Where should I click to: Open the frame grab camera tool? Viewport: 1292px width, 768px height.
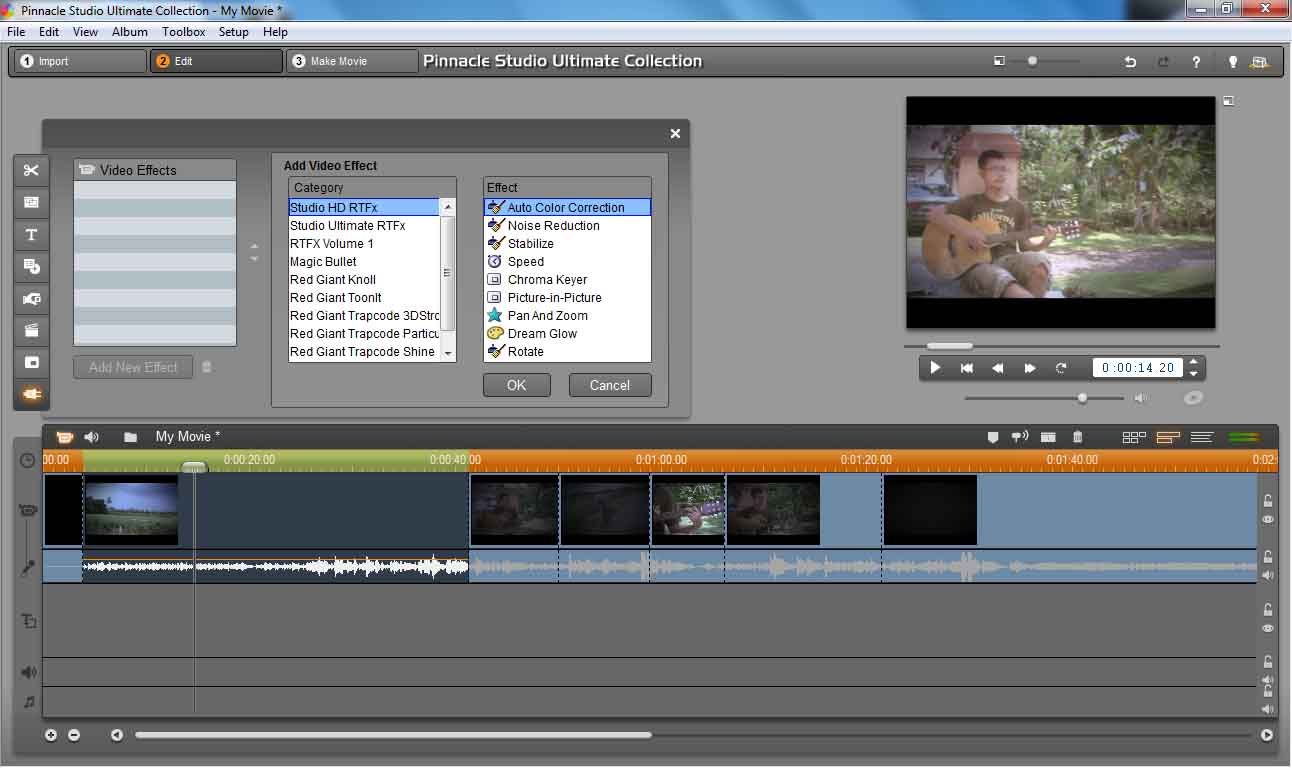(x=31, y=299)
